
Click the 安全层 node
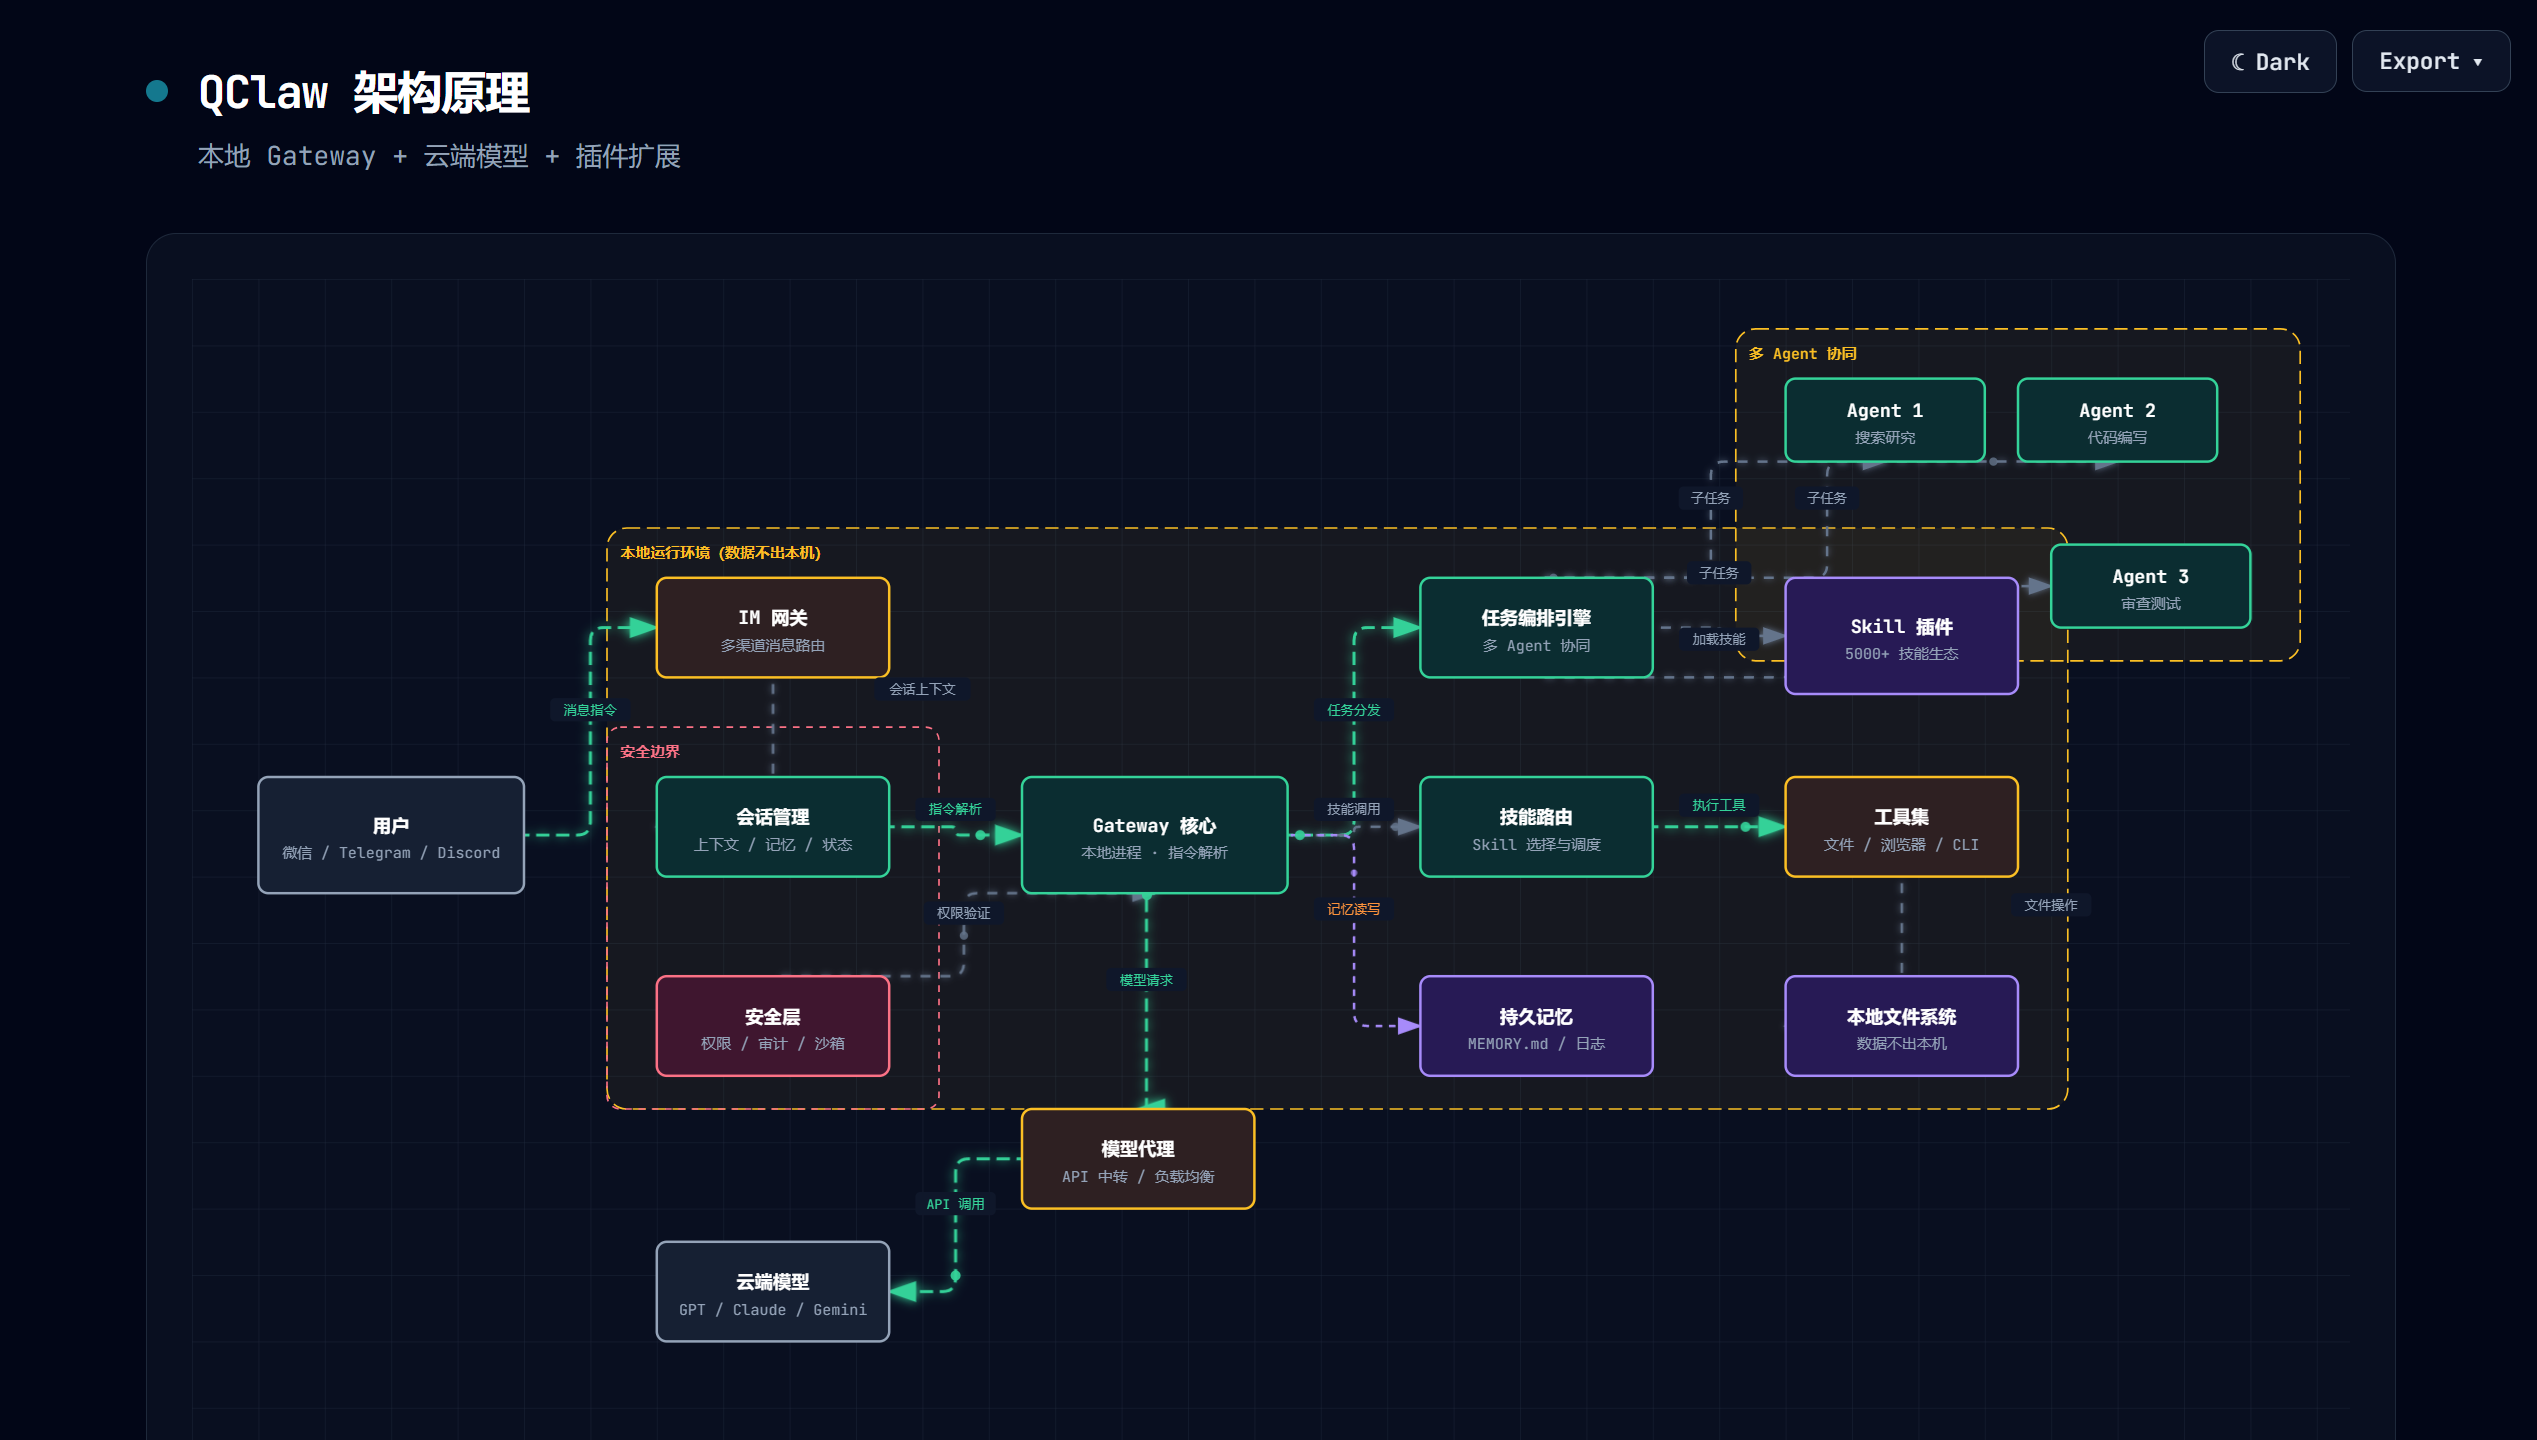[773, 1027]
